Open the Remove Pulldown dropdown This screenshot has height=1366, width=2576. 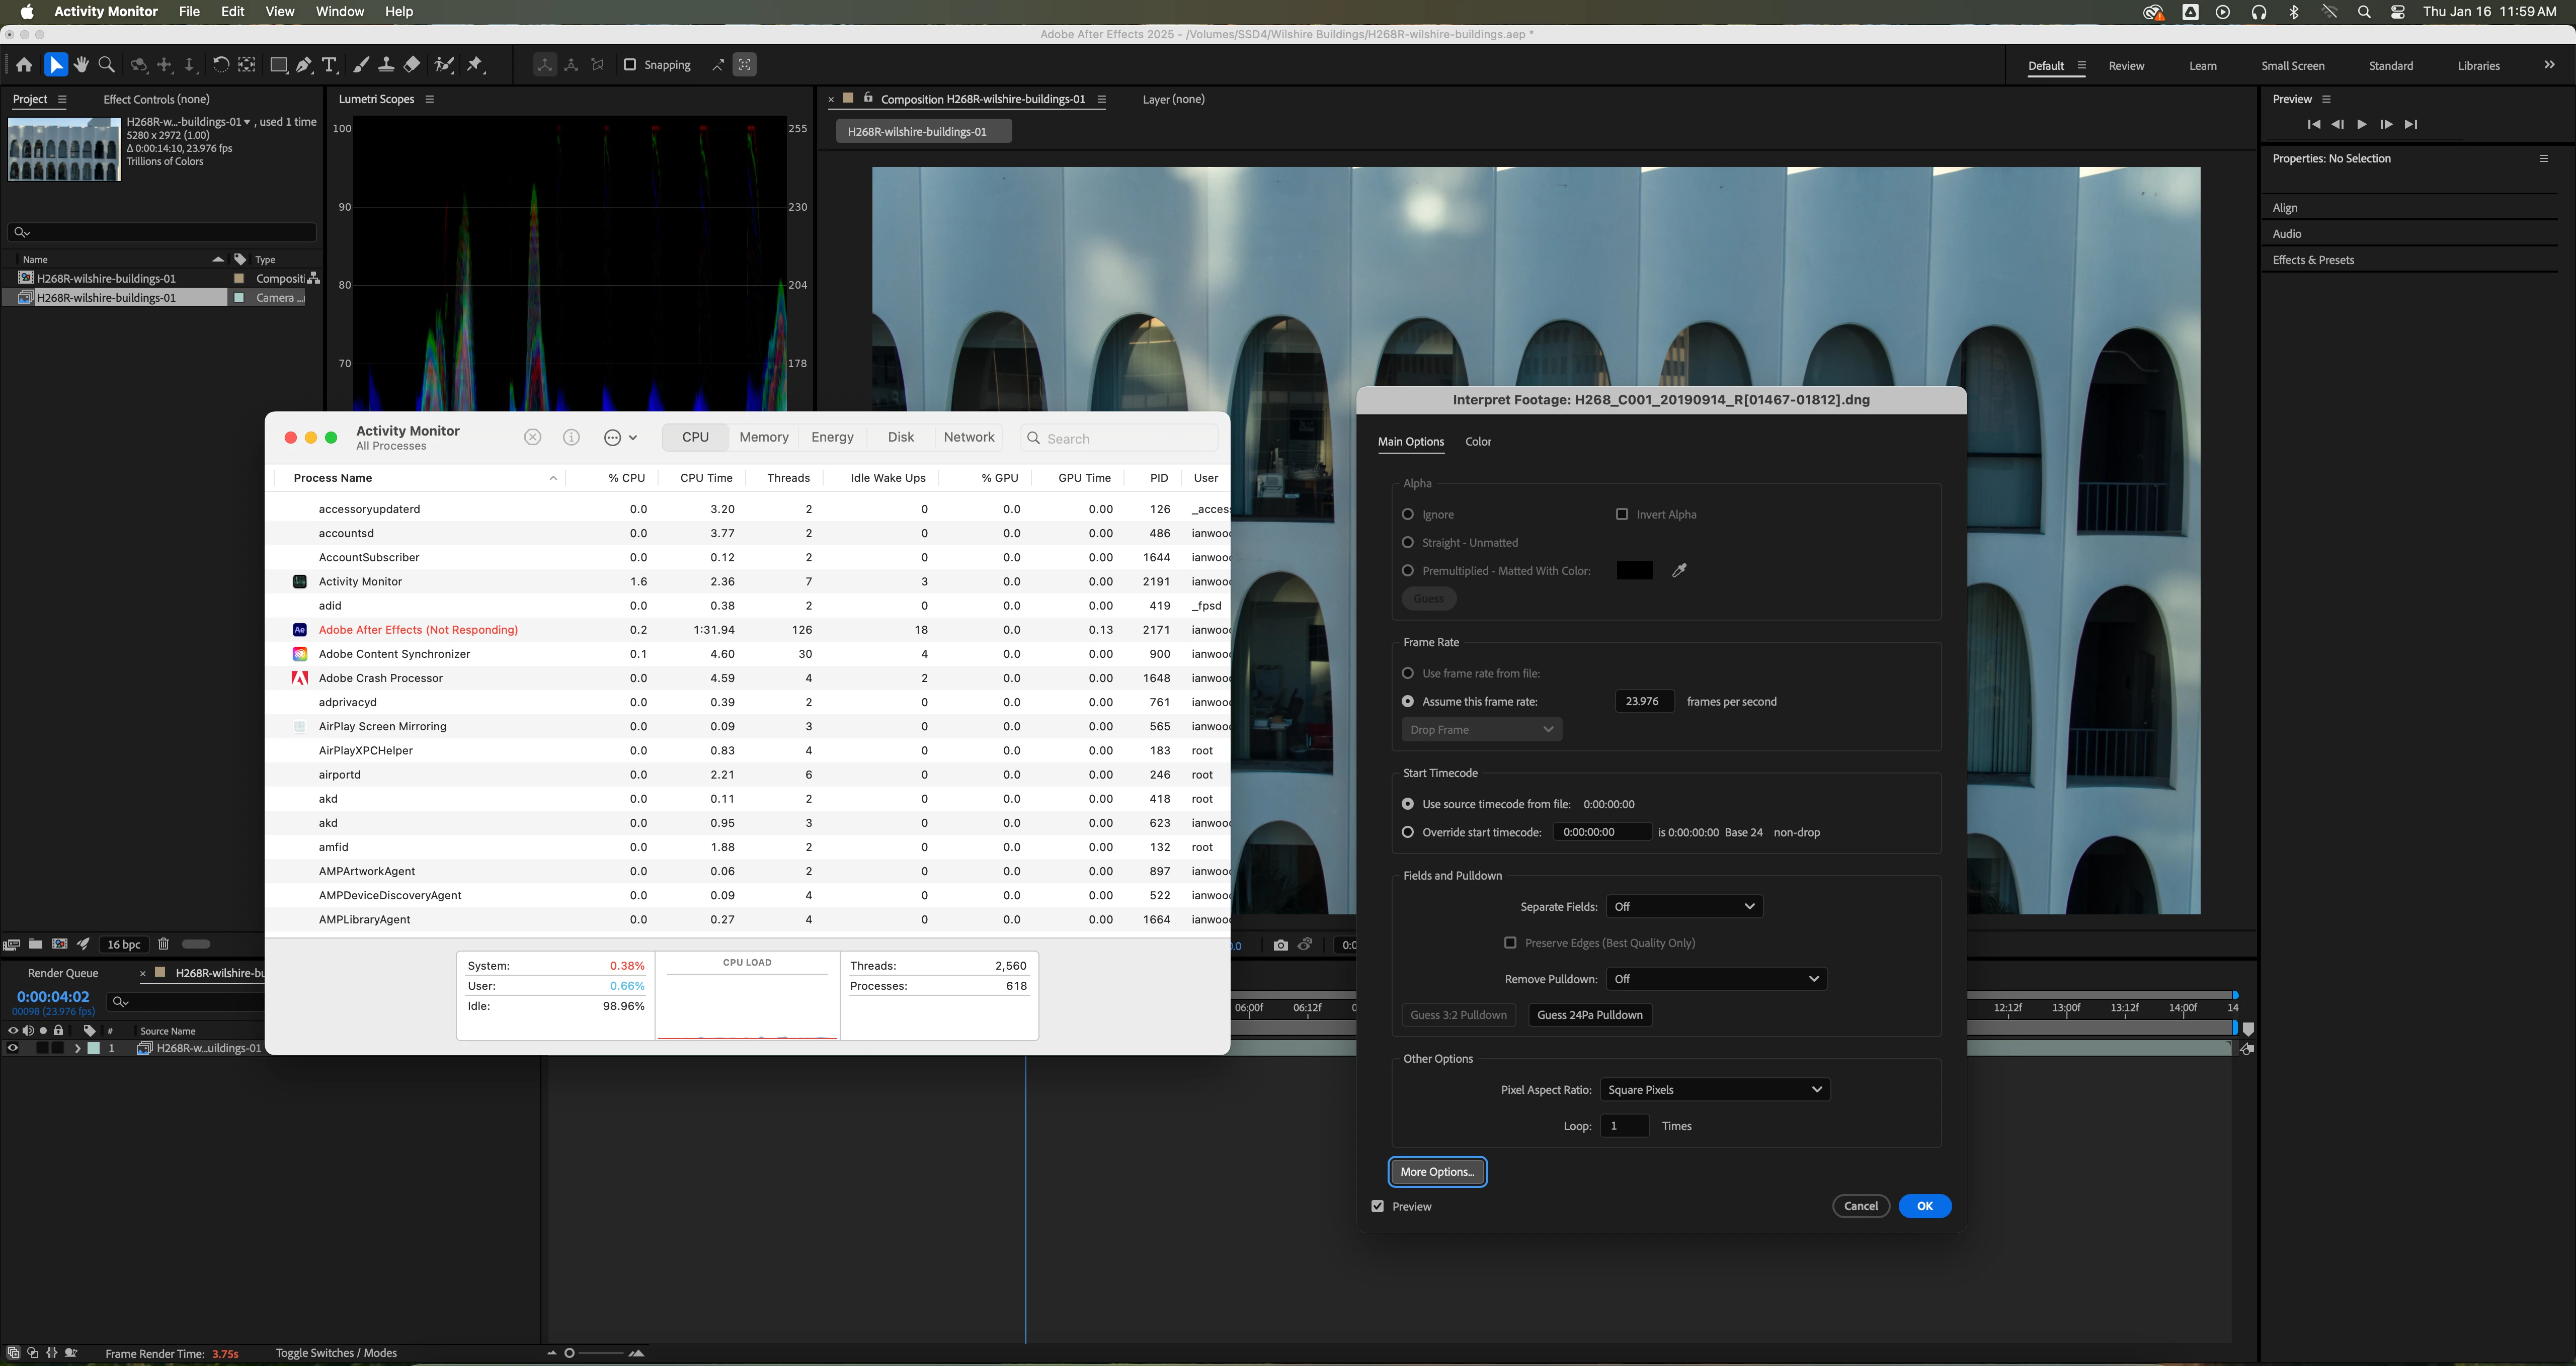(1716, 979)
